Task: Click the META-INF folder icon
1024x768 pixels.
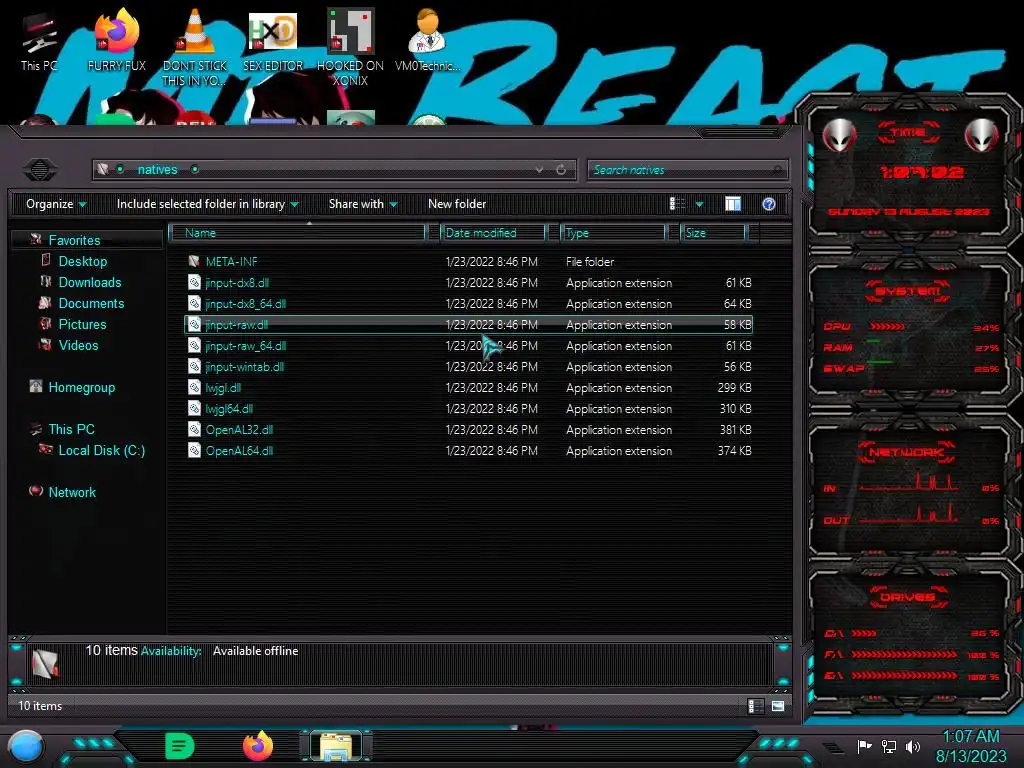Action: 194,261
